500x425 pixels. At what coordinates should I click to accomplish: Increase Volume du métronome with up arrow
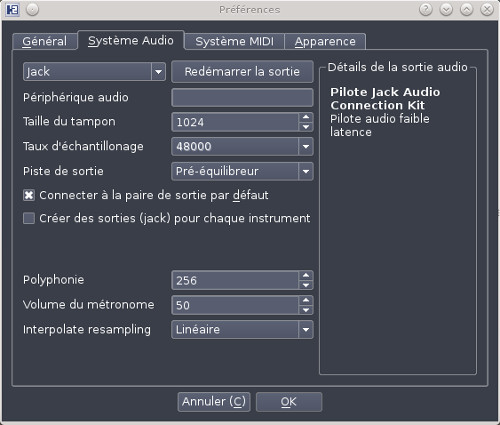pyautogui.click(x=306, y=300)
